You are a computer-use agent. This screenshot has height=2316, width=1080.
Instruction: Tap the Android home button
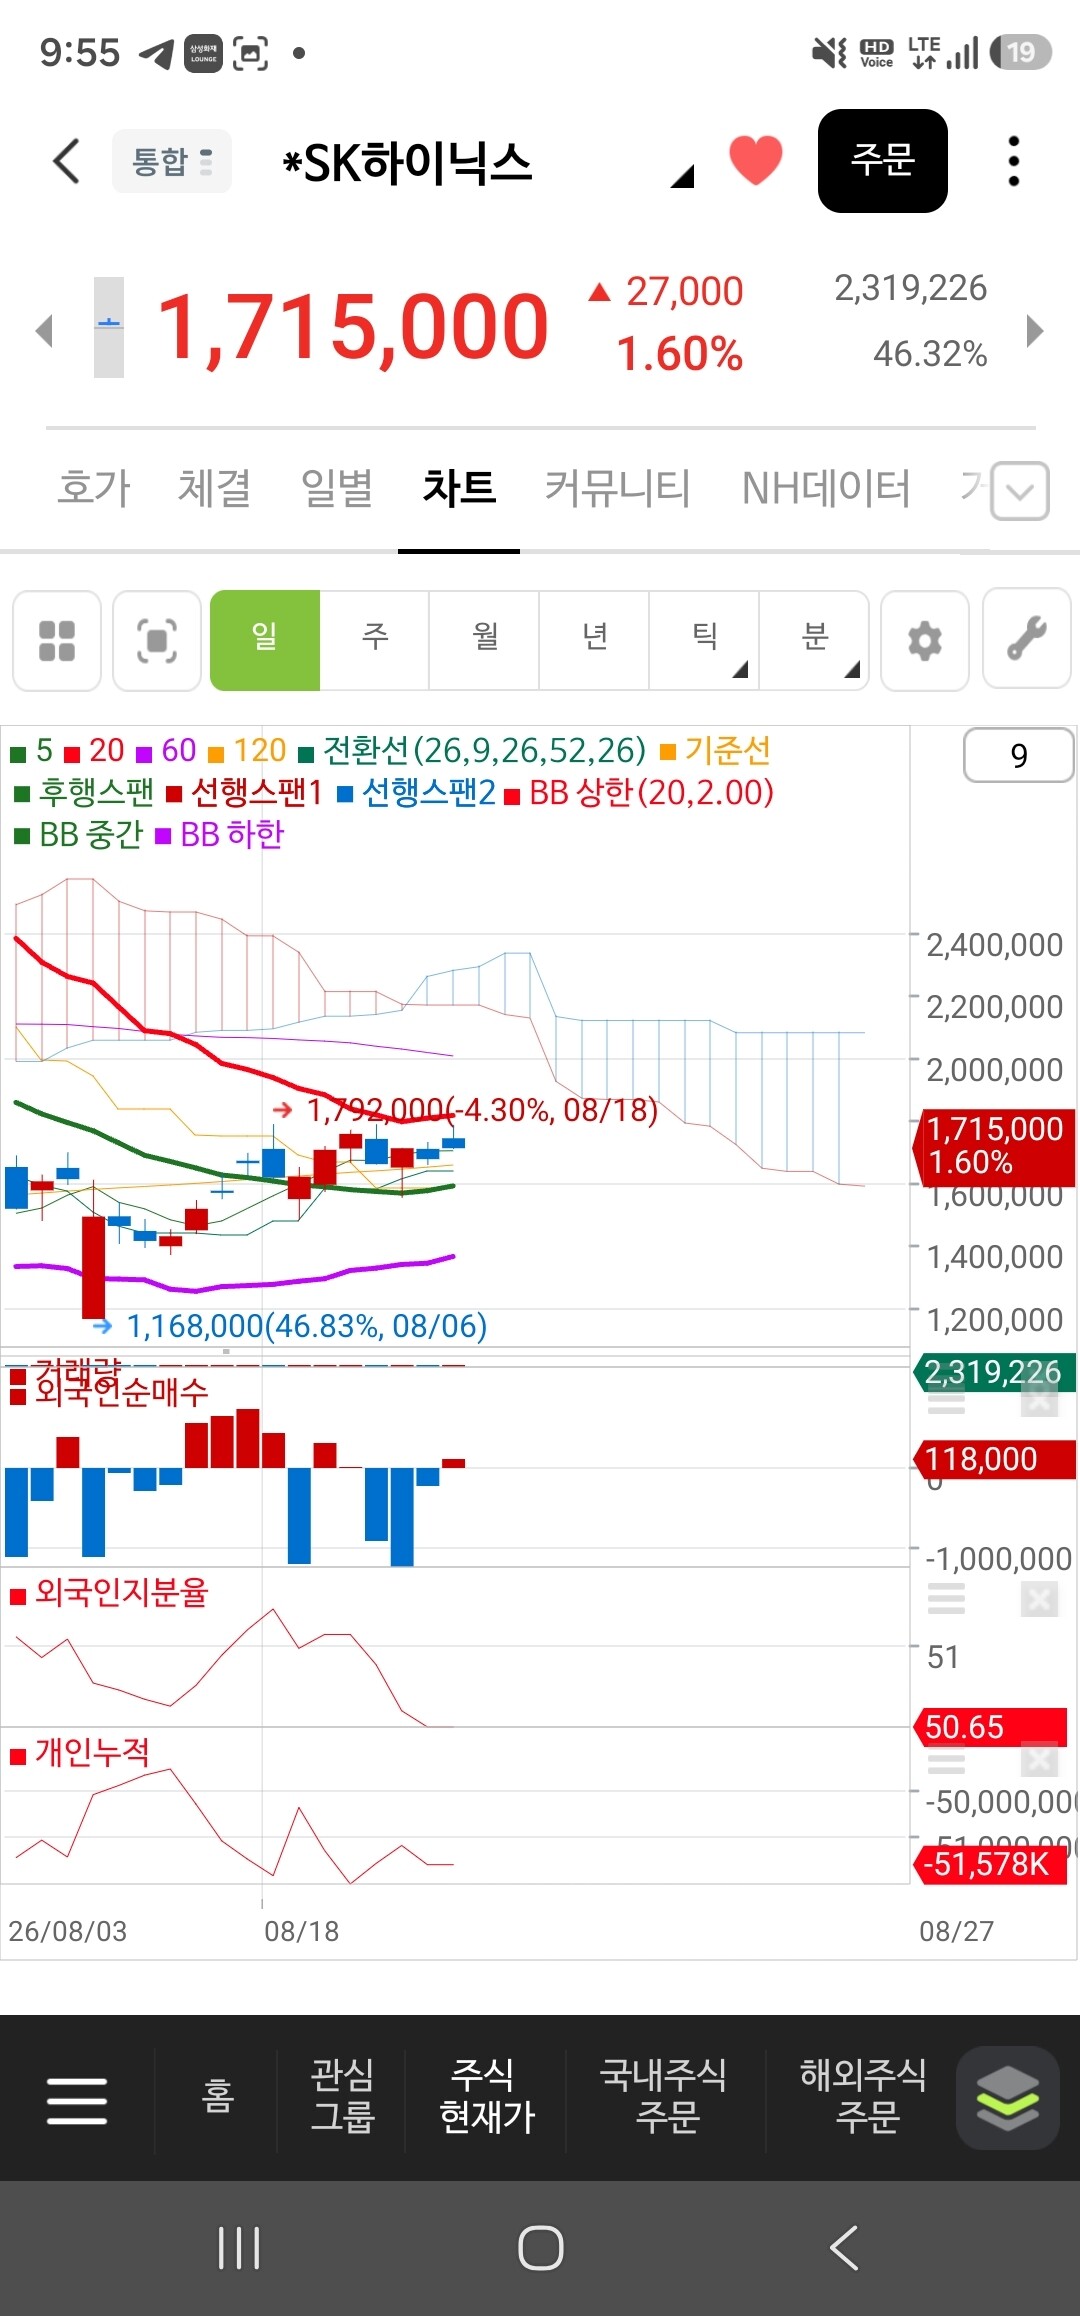coord(541,2248)
